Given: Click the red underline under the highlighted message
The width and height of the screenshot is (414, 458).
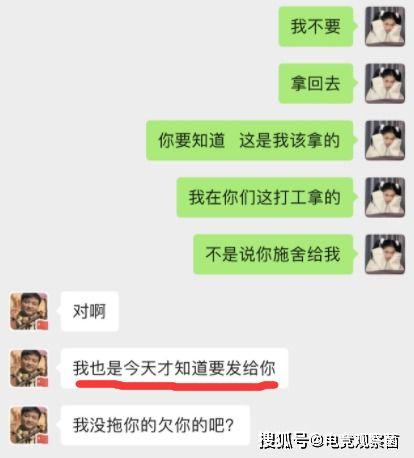Looking at the screenshot, I should [x=177, y=386].
